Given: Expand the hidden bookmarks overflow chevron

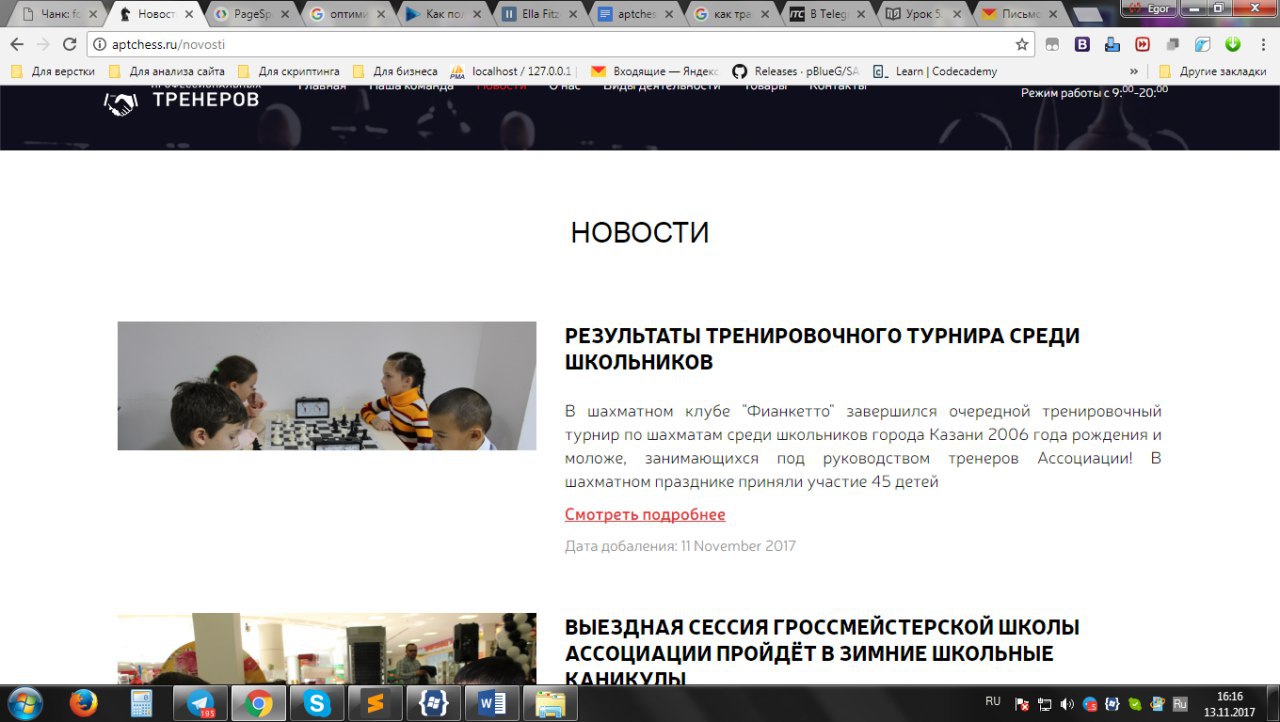Looking at the screenshot, I should pyautogui.click(x=1134, y=72).
